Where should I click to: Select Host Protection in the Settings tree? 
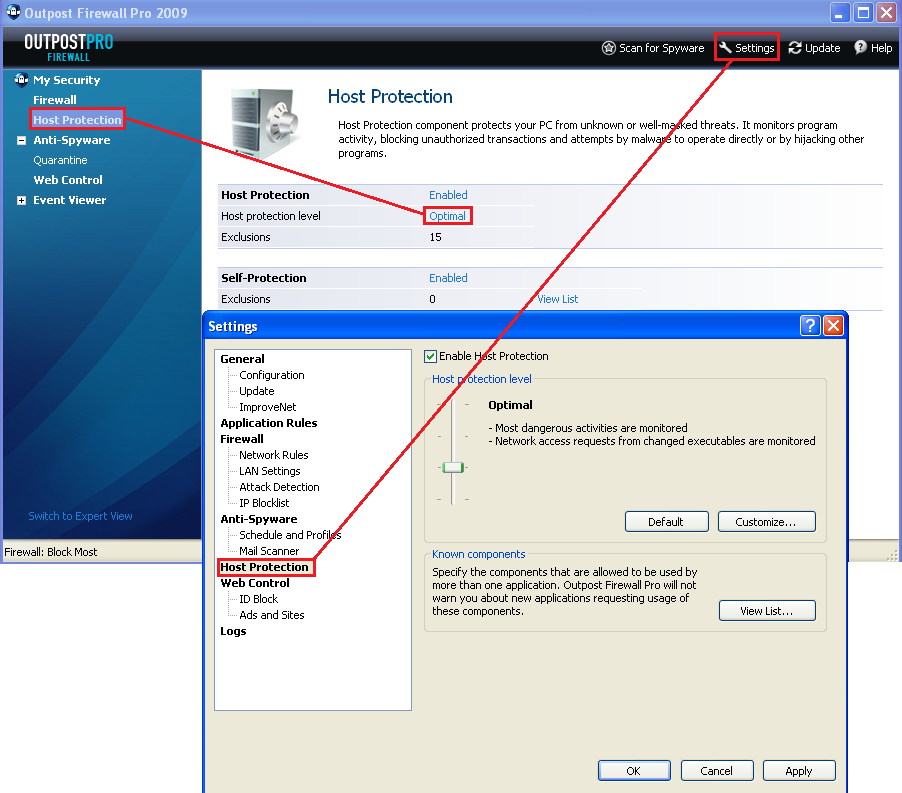265,567
